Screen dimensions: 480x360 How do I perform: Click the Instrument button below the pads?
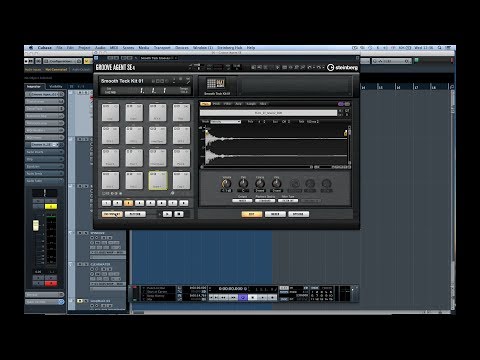click(112, 214)
